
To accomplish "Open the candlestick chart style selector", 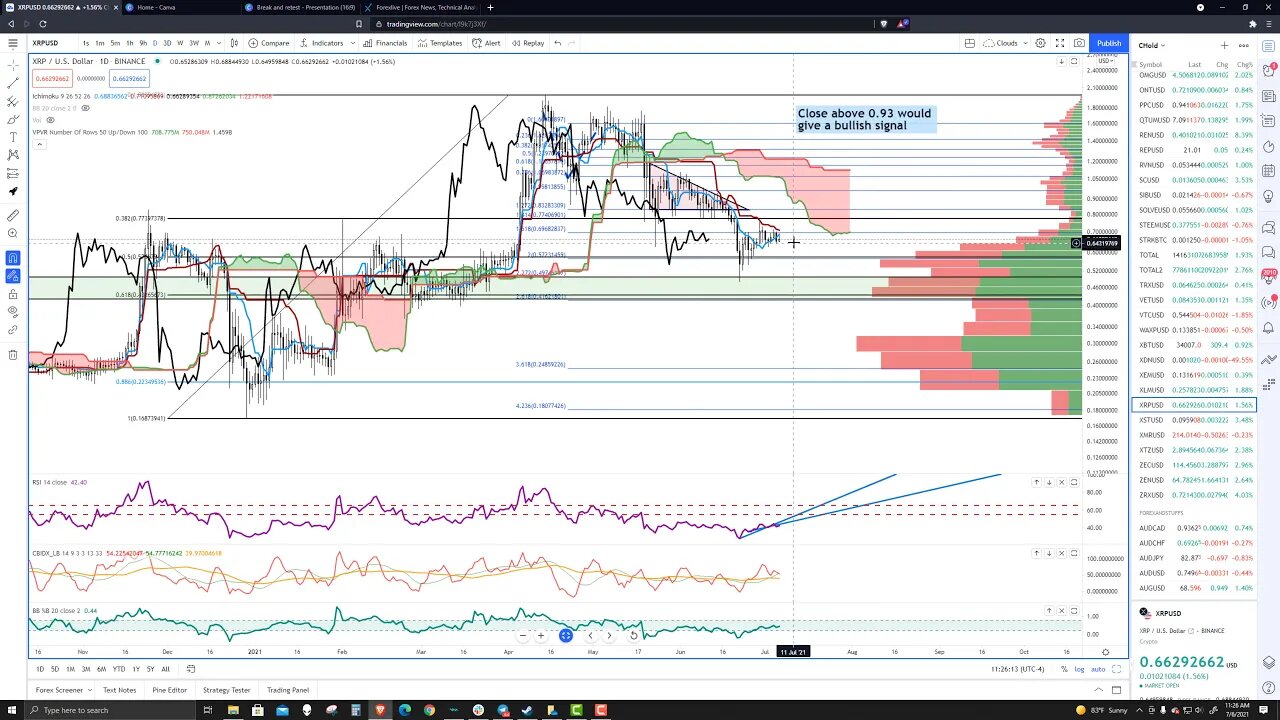I will (x=234, y=43).
